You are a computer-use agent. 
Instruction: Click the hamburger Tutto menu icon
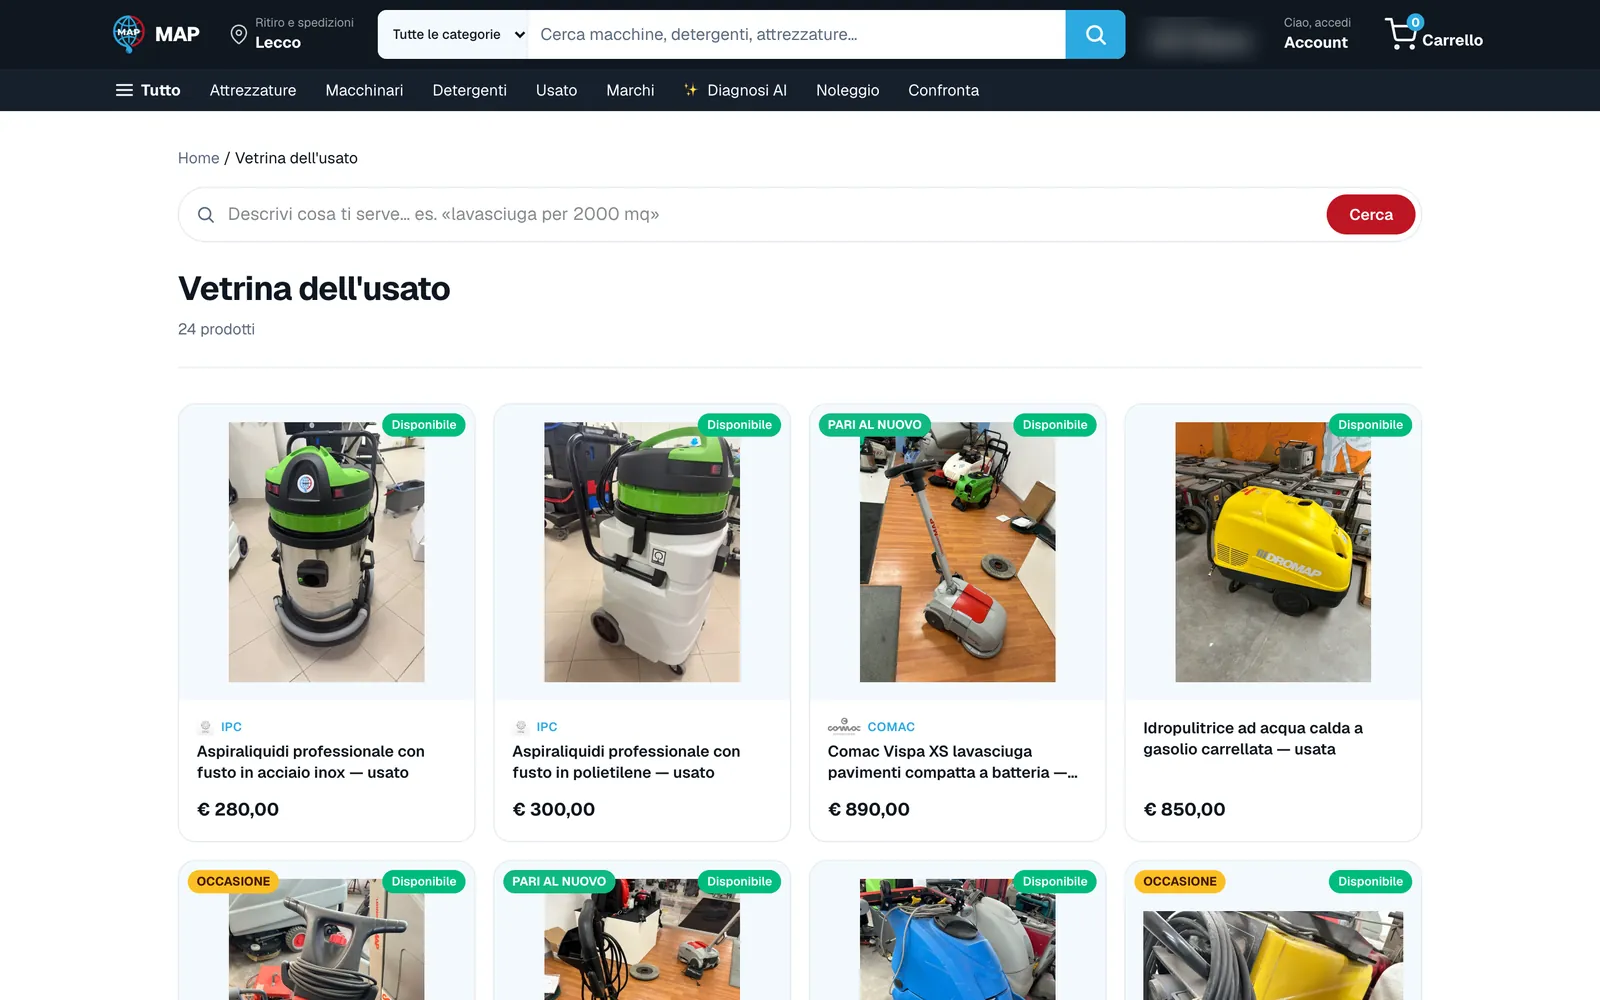124,90
